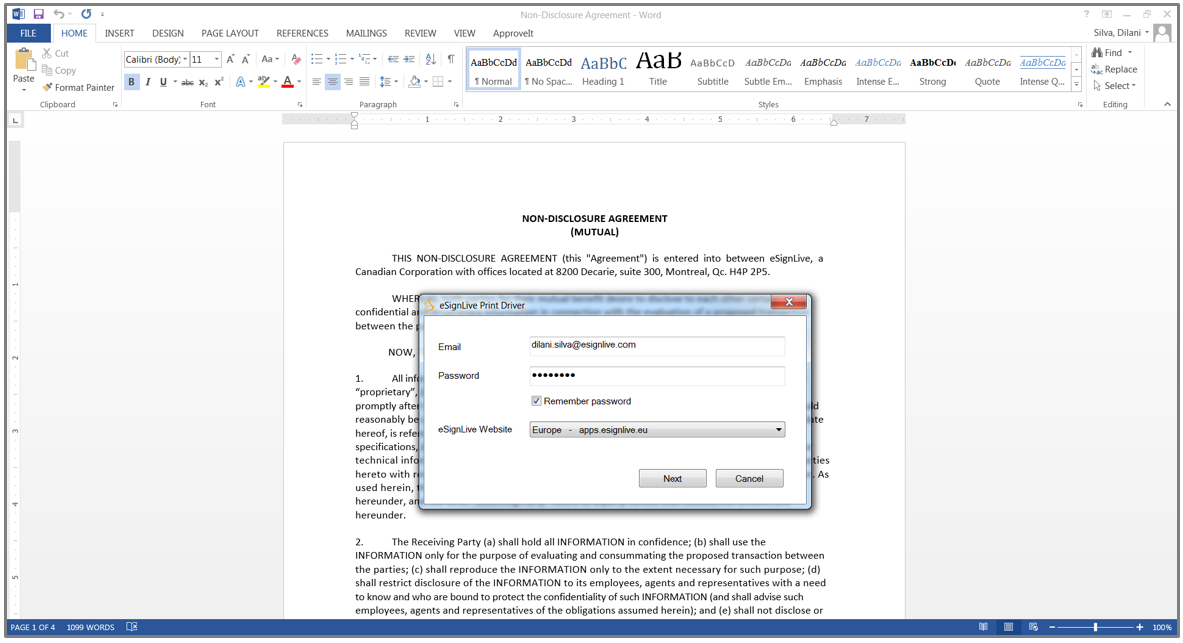Open borders dropdown
The image size is (1183, 643).
tap(450, 82)
